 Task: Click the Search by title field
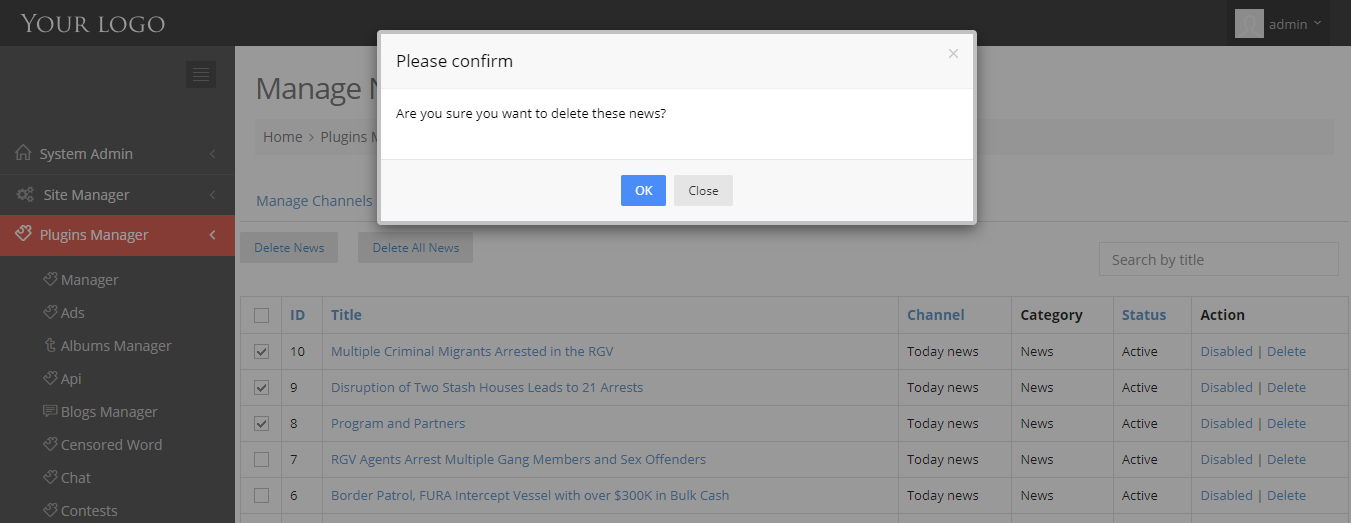tap(1218, 259)
